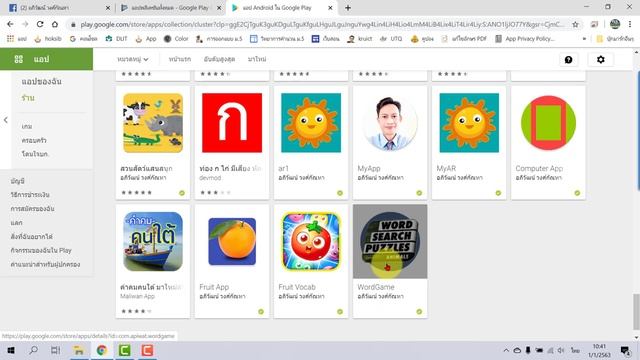640x360 pixels.
Task: Open the App Privacy Policy bookmark
Action: coord(525,39)
